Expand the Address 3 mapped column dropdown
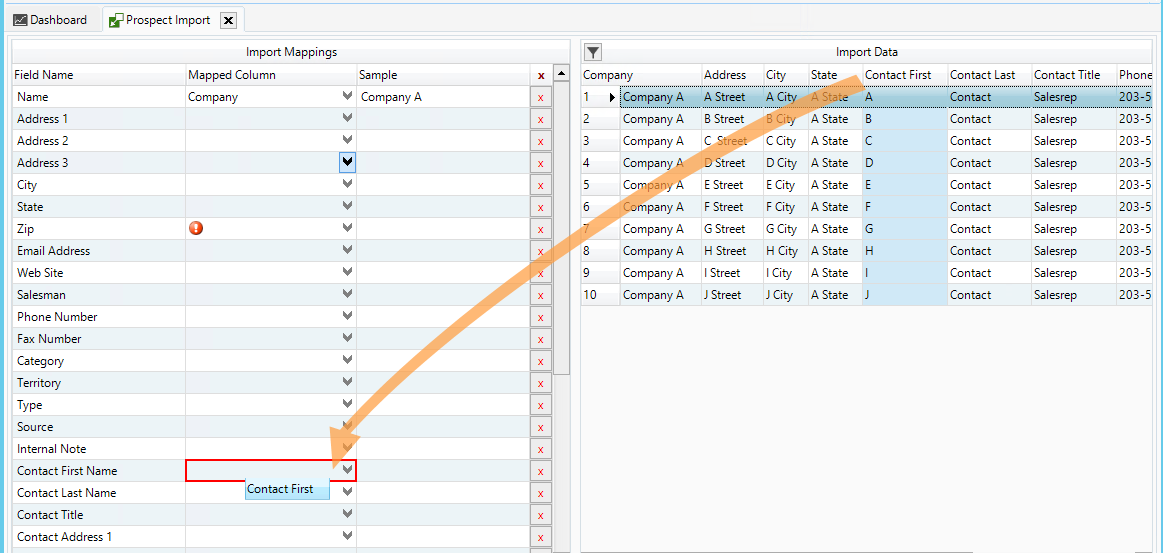 coord(347,162)
